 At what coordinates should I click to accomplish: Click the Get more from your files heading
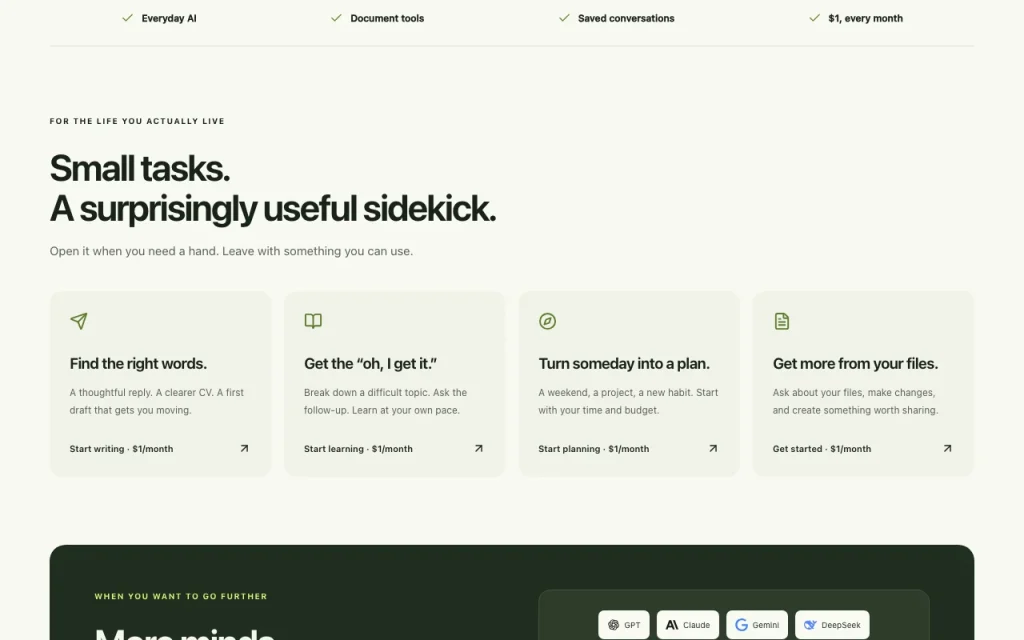[x=856, y=364]
